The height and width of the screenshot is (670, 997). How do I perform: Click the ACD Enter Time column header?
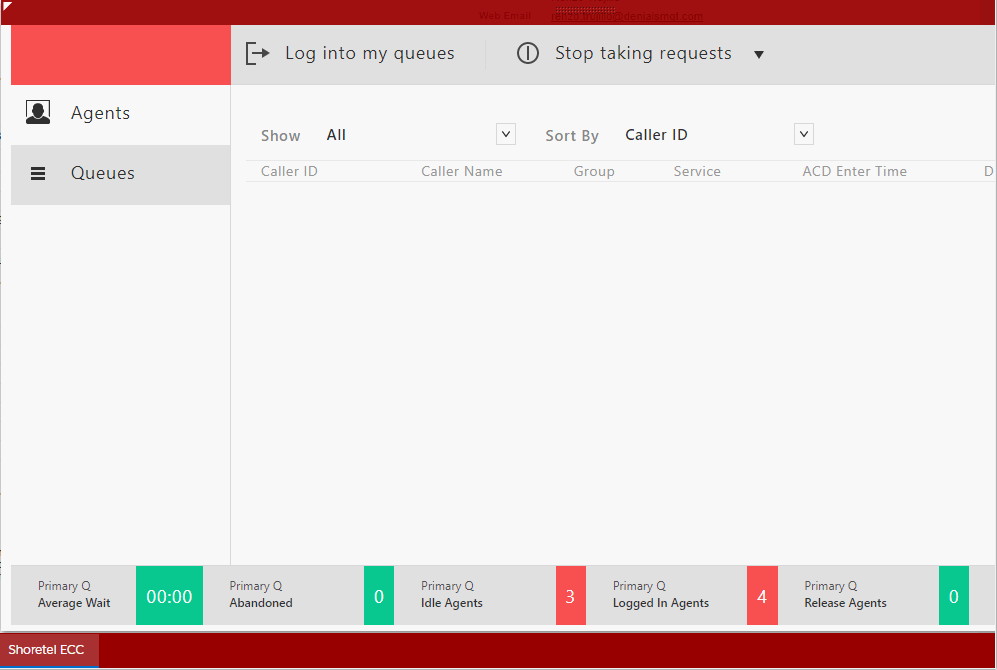(855, 171)
